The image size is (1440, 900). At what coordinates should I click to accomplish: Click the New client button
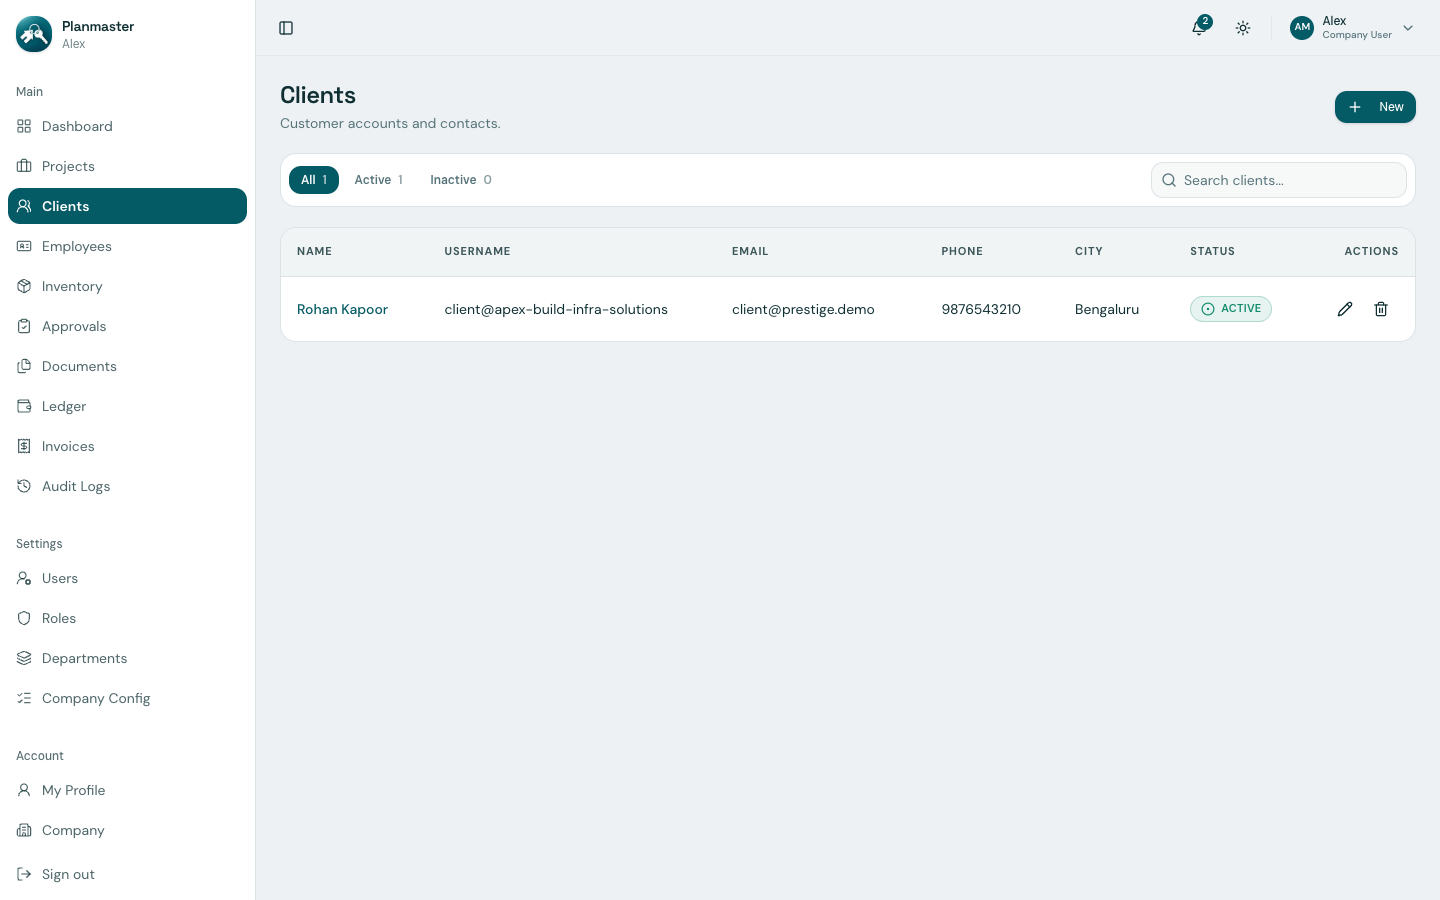[x=1375, y=107]
